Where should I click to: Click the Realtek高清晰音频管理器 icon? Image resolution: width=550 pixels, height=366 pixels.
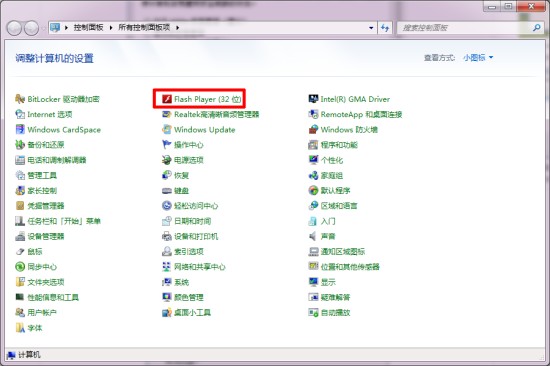click(x=167, y=114)
